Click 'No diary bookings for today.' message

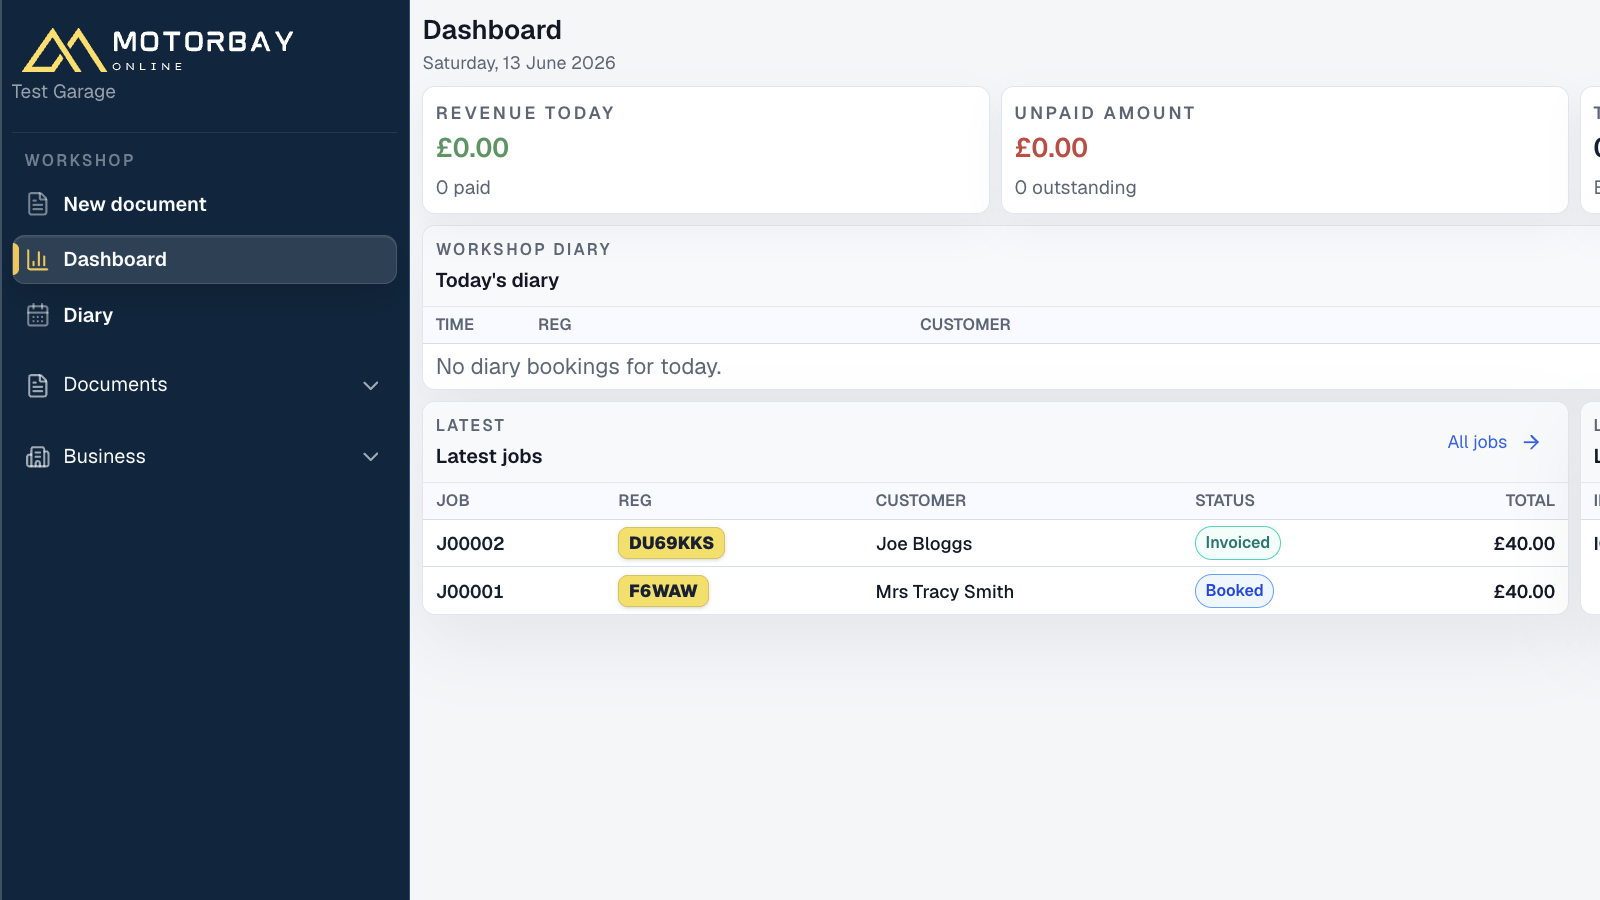[x=578, y=367]
